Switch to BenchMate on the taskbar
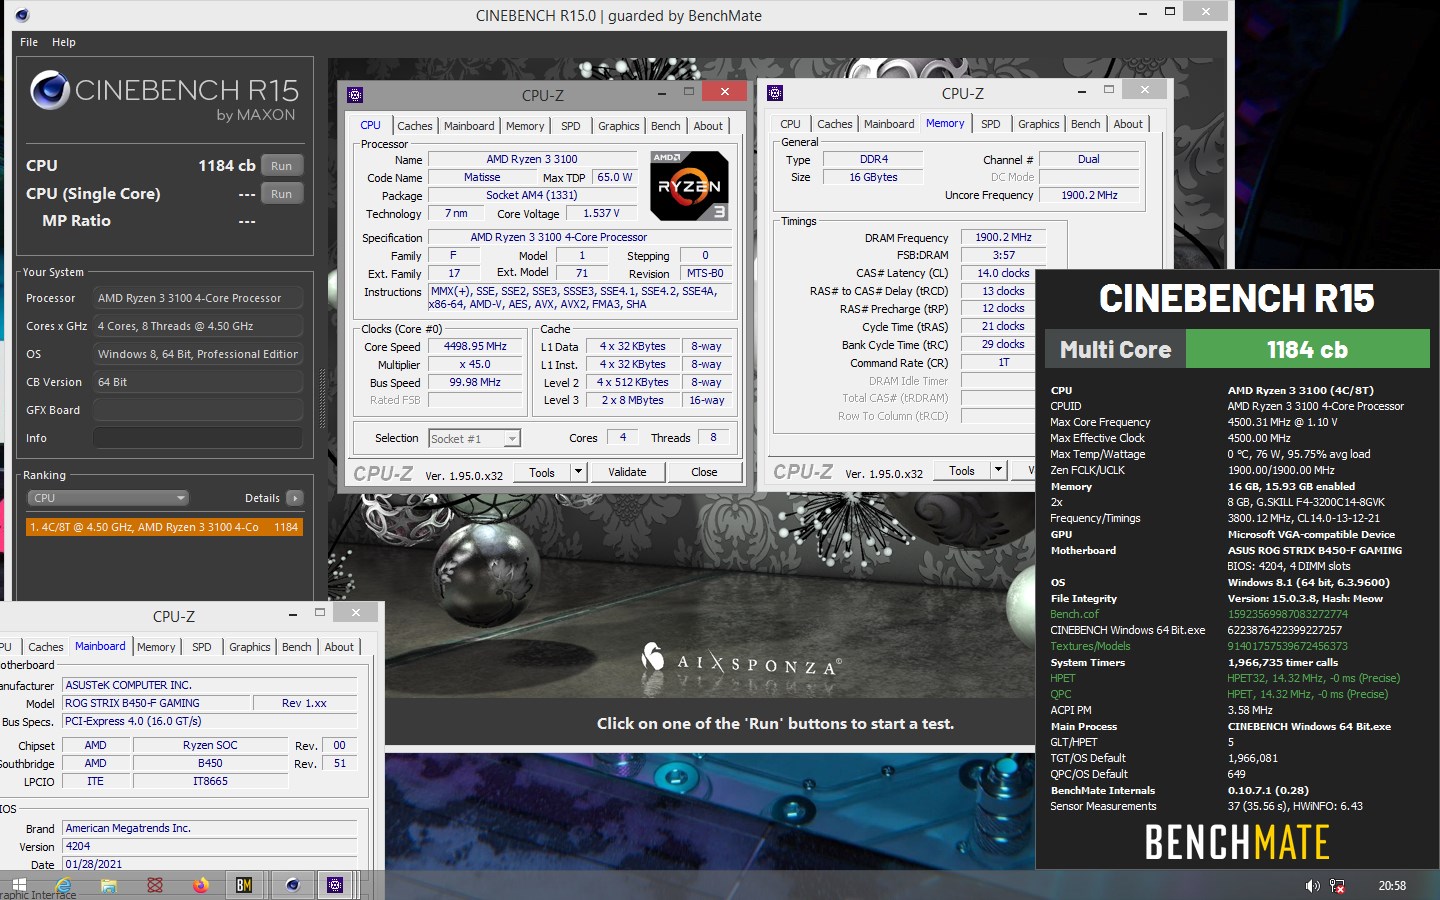 point(244,885)
